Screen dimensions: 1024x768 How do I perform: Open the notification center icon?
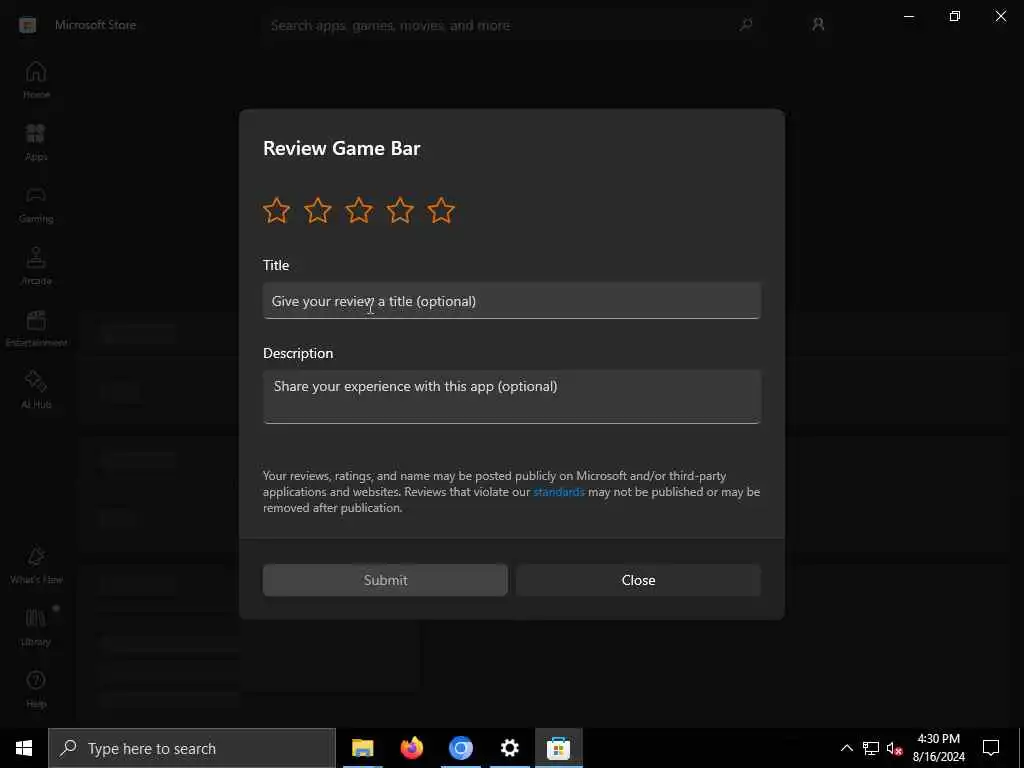[991, 748]
